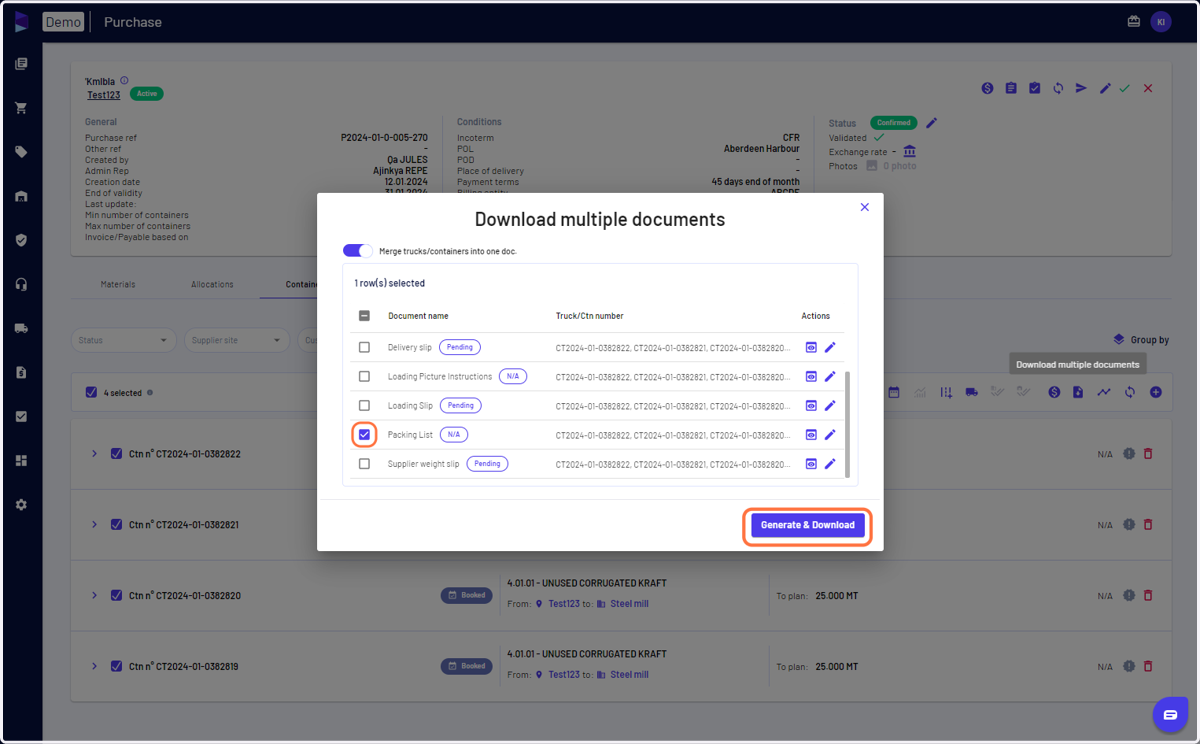Open the invoice dollar section in sidebar
Viewport: 1200px width, 744px height.
[21, 372]
